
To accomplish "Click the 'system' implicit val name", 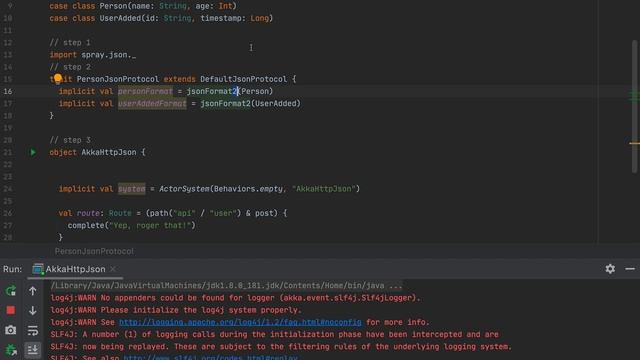I will tap(131, 189).
